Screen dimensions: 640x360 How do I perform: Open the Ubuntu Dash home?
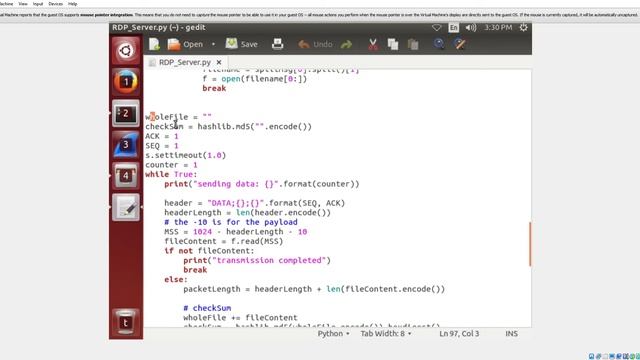click(126, 51)
